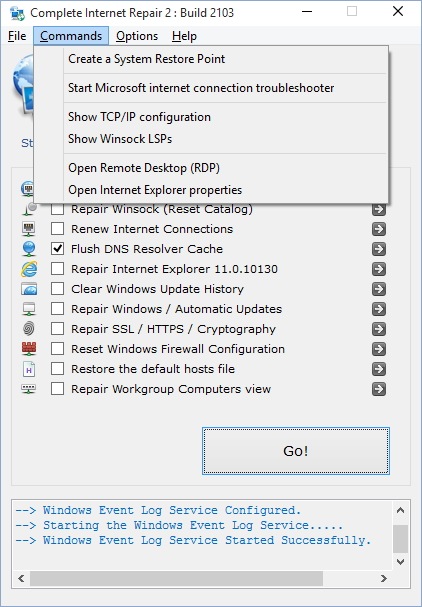Start Microsoft internet connection troubleshooter
This screenshot has height=607, width=422.
pos(226,88)
